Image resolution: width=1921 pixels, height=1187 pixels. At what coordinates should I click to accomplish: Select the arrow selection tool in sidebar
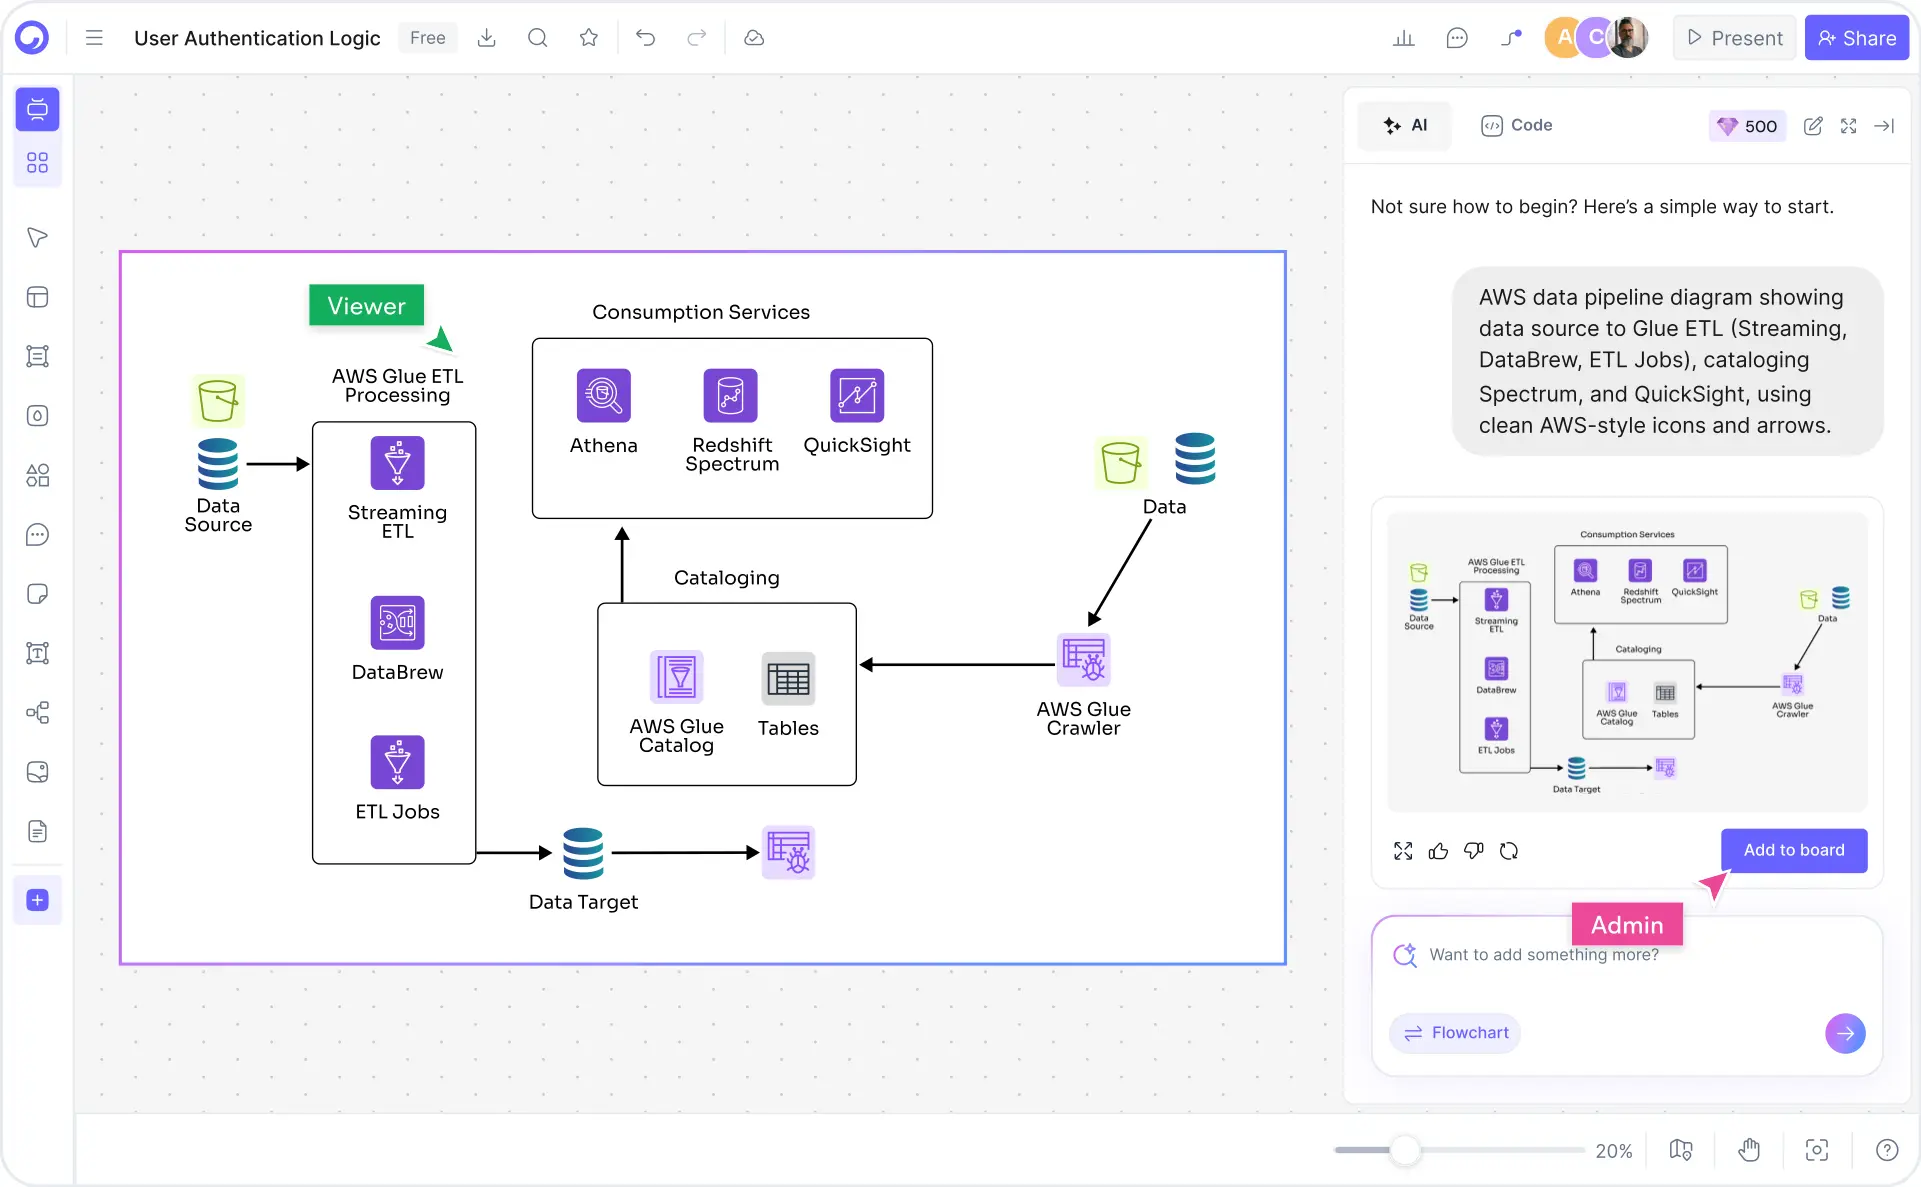[37, 238]
